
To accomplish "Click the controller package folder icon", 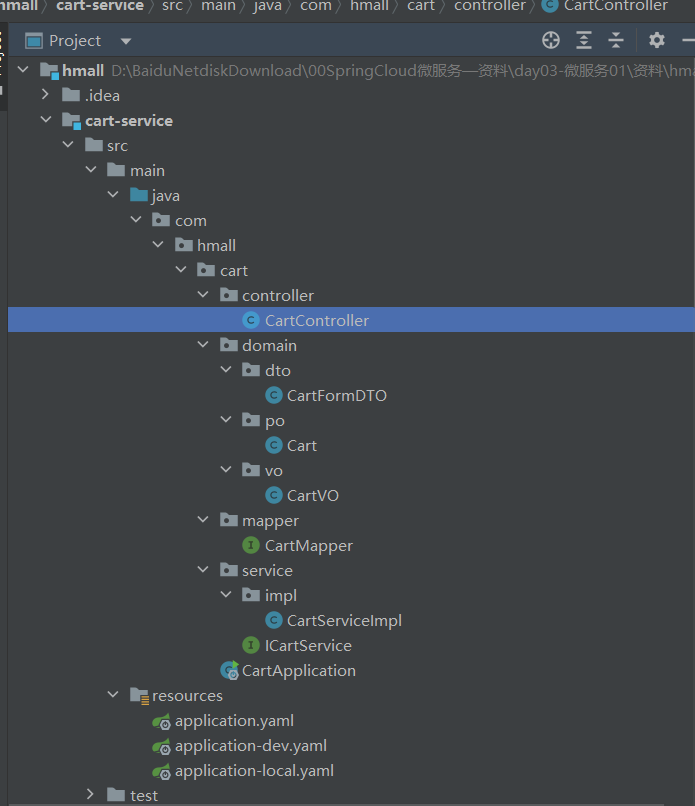I will tap(229, 295).
